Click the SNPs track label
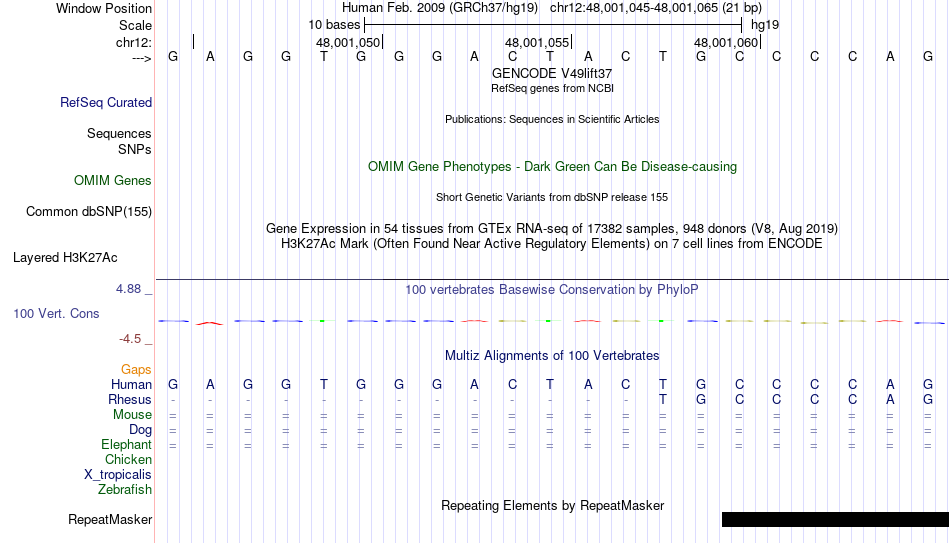Screen dimensions: 950x543 [x=135, y=149]
